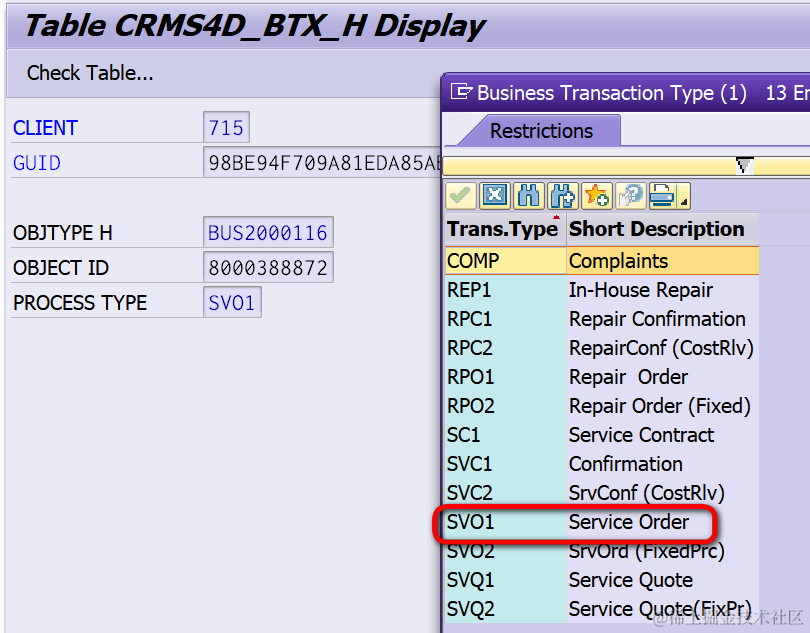Select the SVO2 transaction type

(x=471, y=551)
